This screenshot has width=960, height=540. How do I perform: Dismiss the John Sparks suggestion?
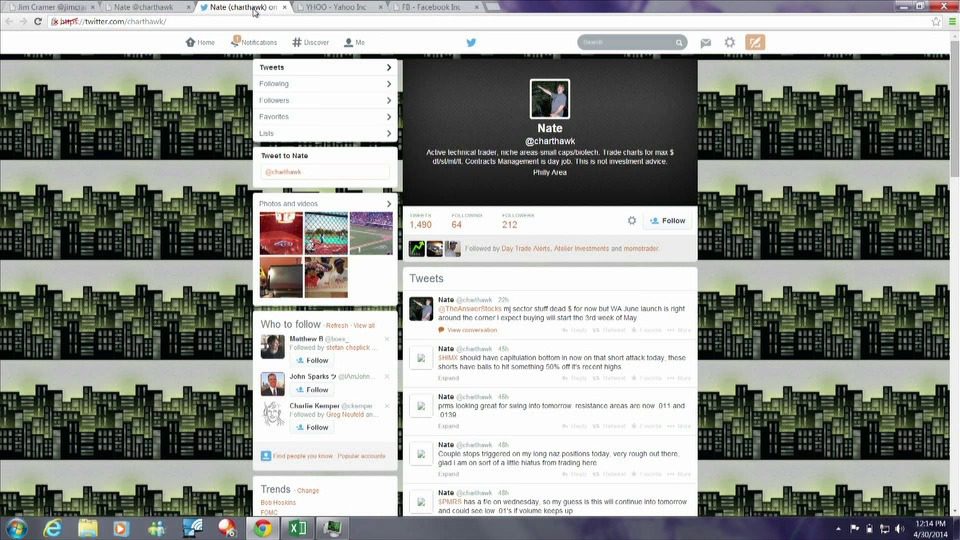(x=387, y=377)
